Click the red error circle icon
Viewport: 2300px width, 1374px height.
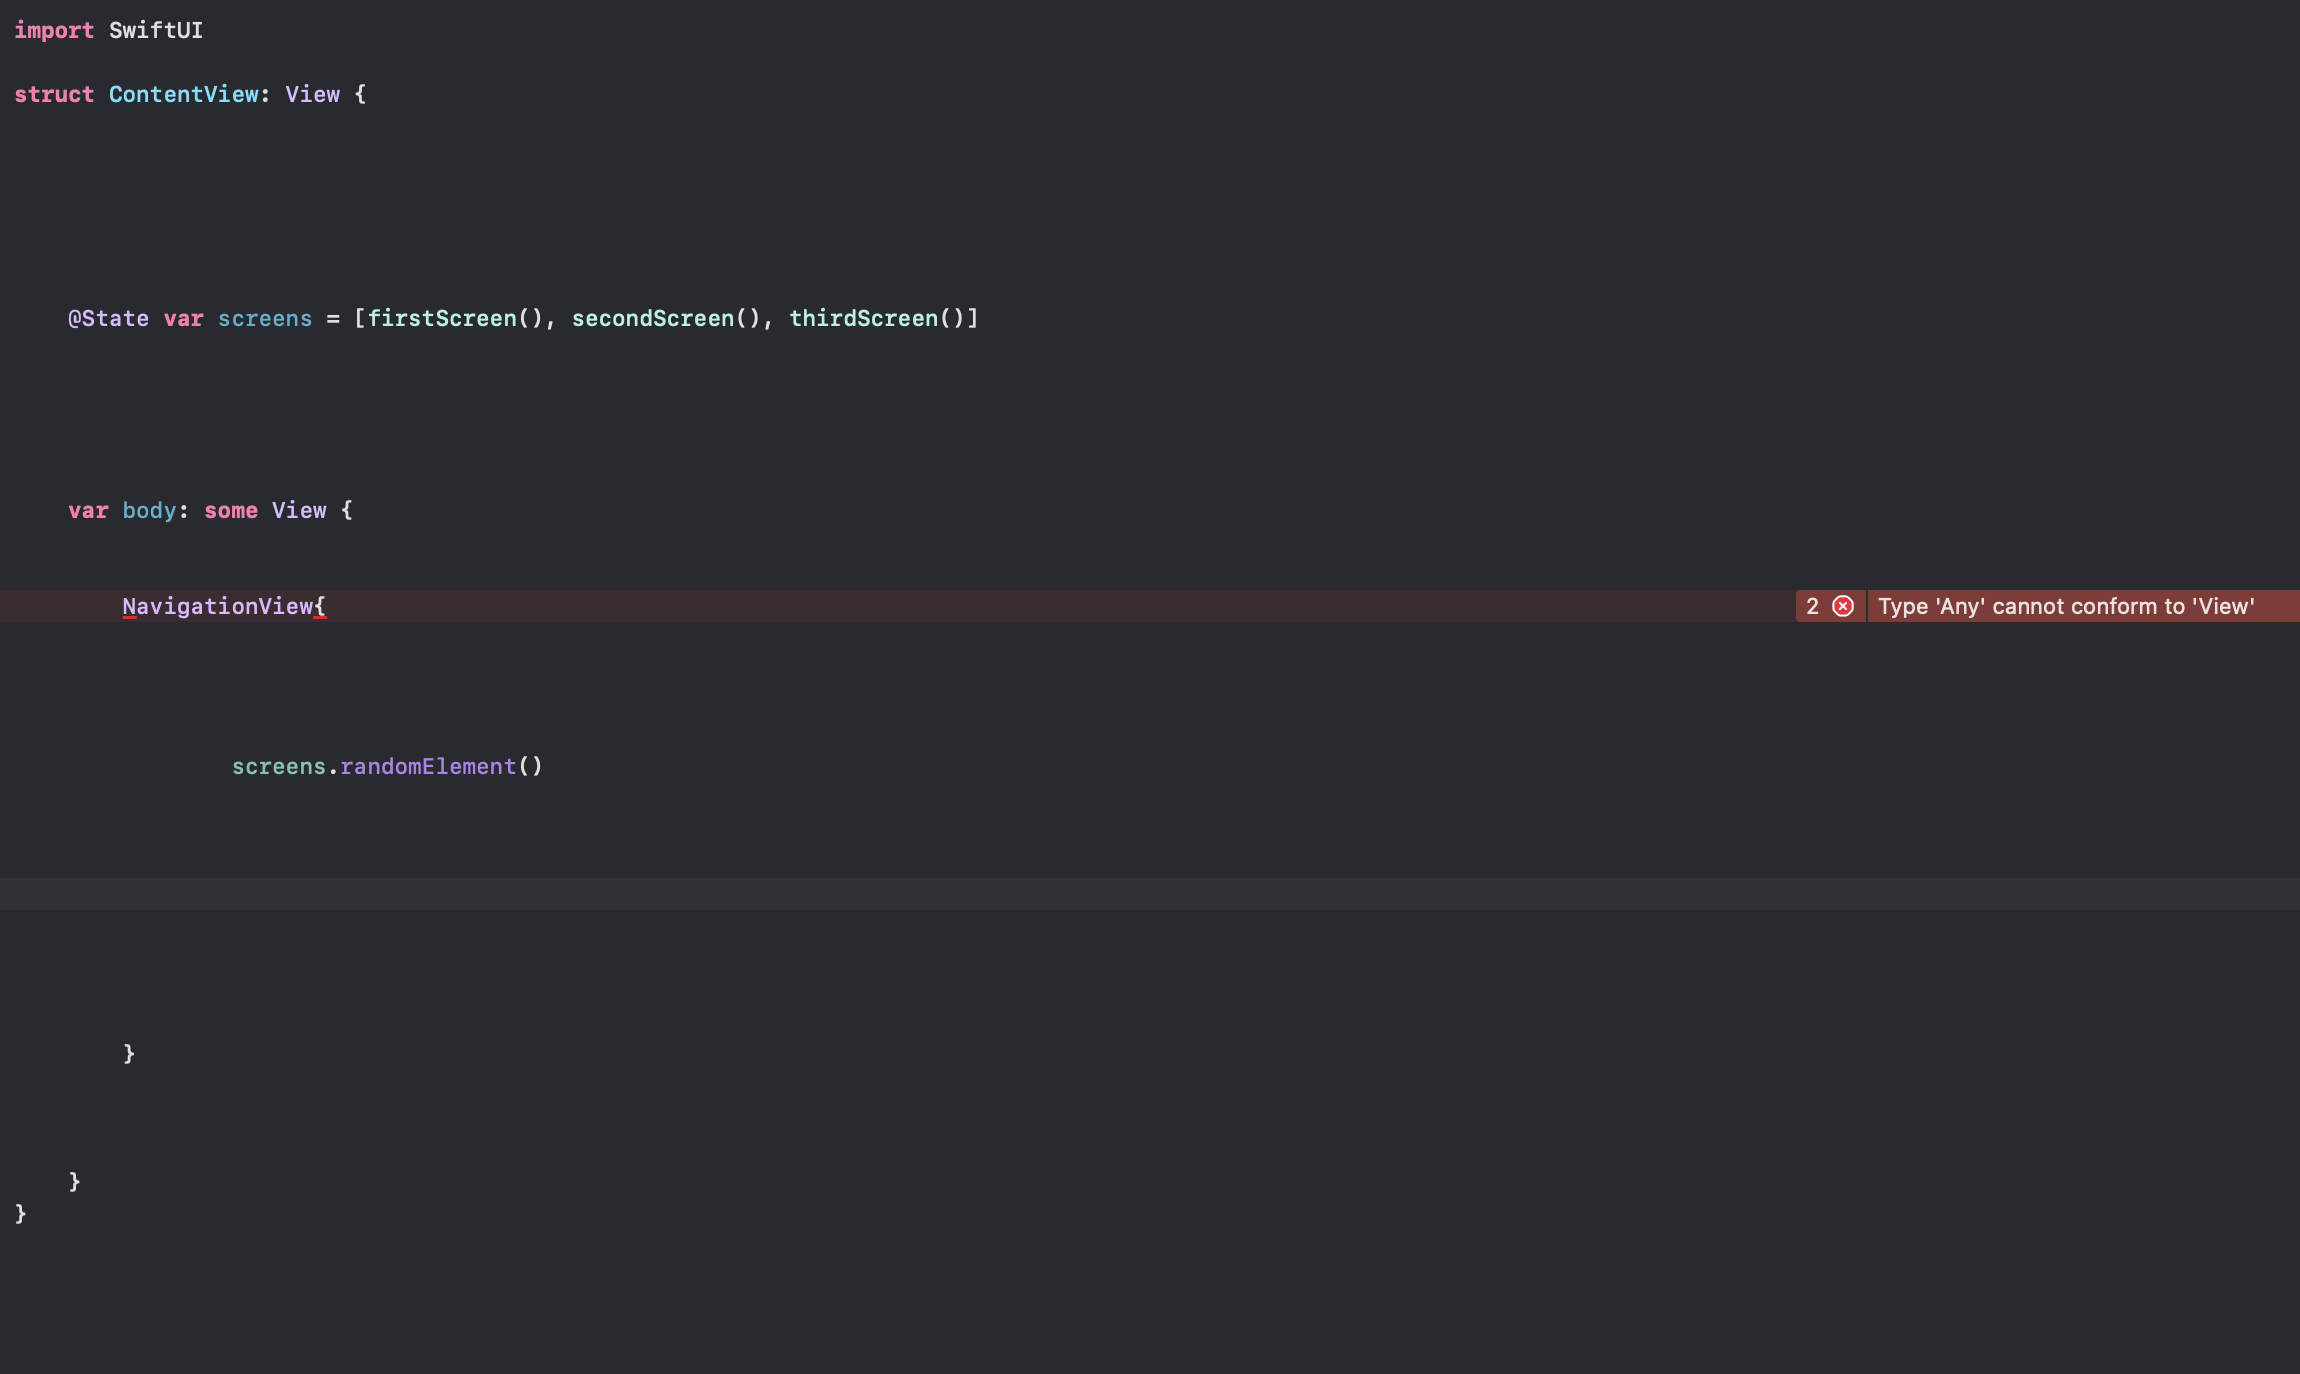(1843, 606)
